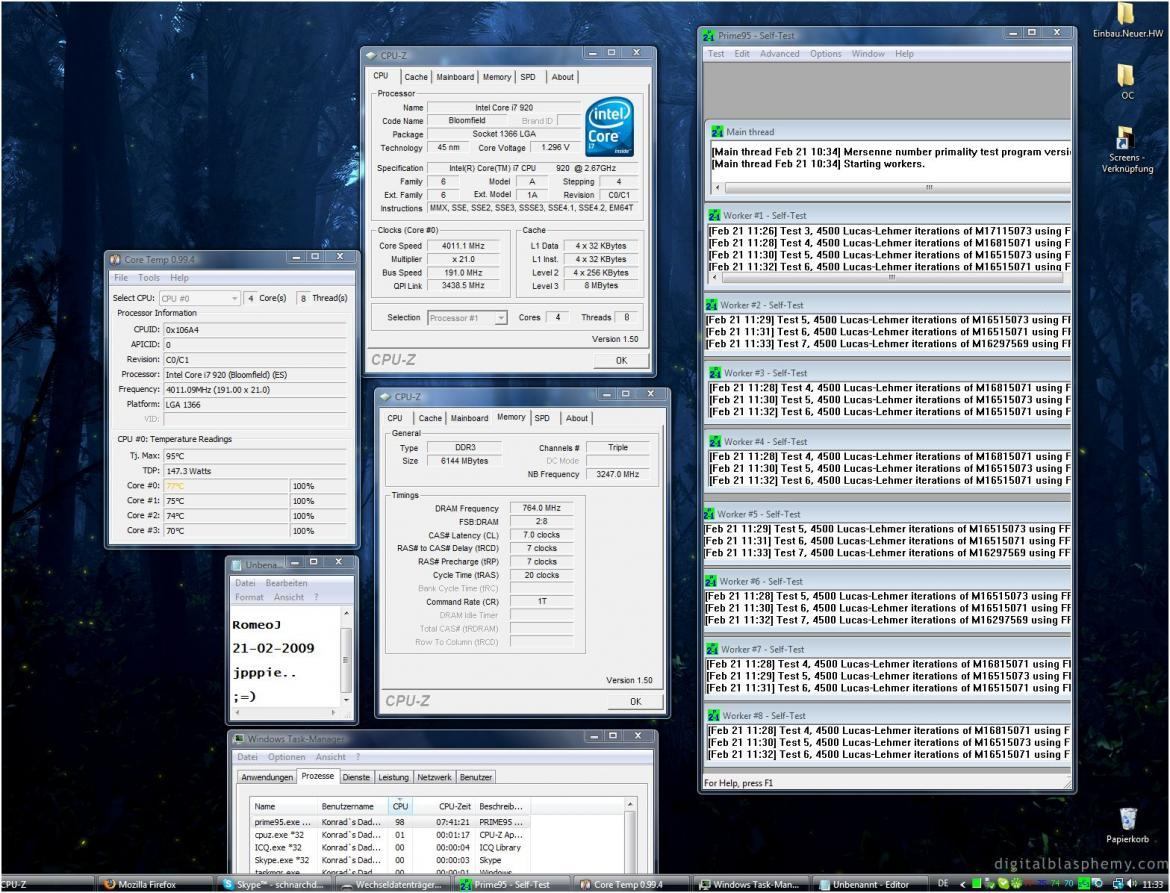Click the Worker #5 window icon in Prime95
The image size is (1170, 893).
(x=709, y=514)
